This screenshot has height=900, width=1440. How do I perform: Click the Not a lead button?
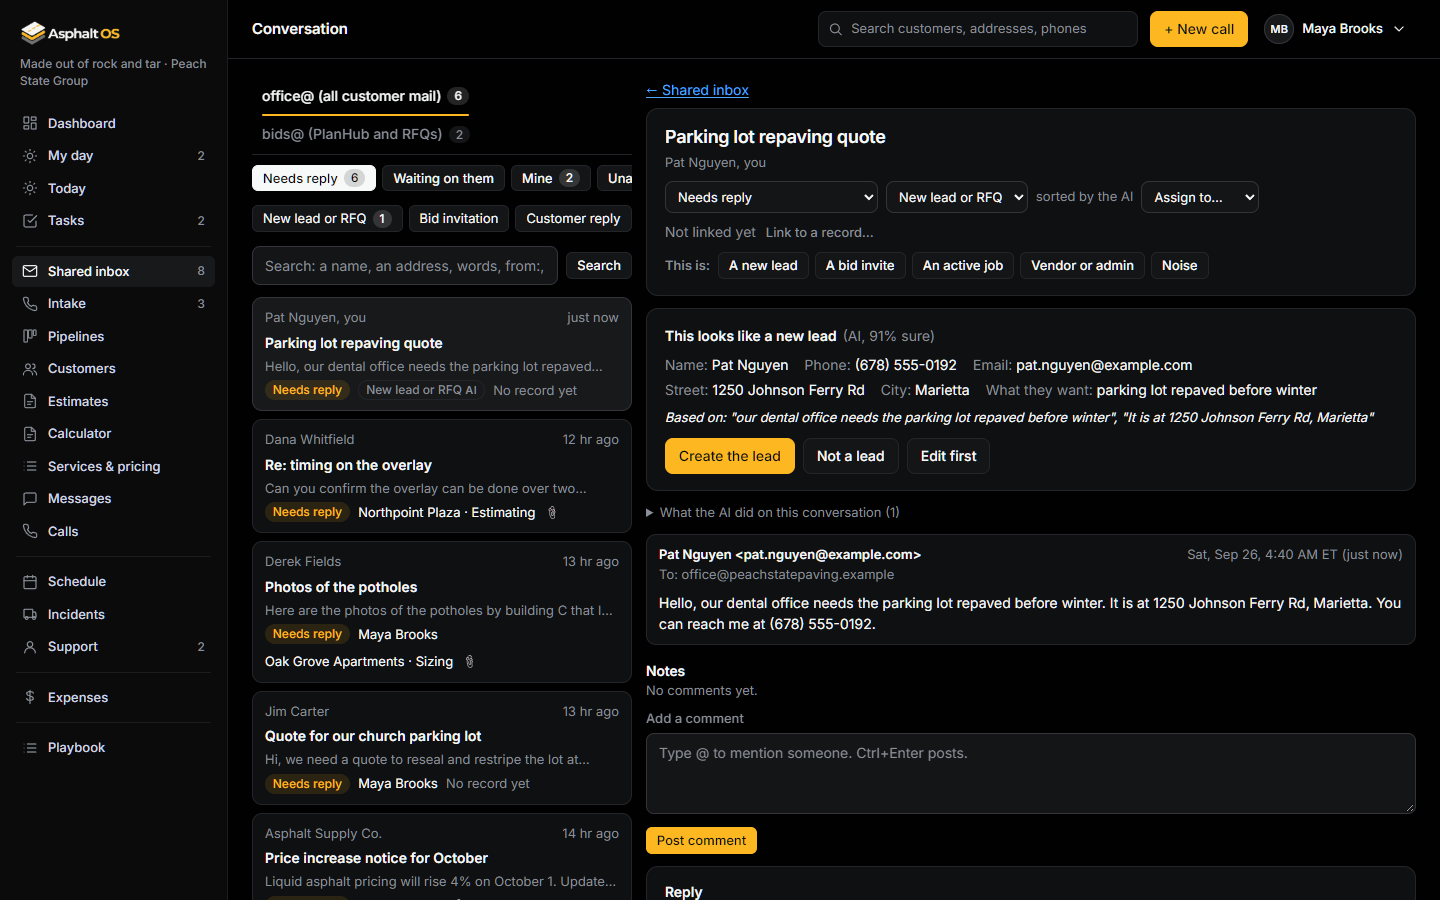click(x=851, y=456)
